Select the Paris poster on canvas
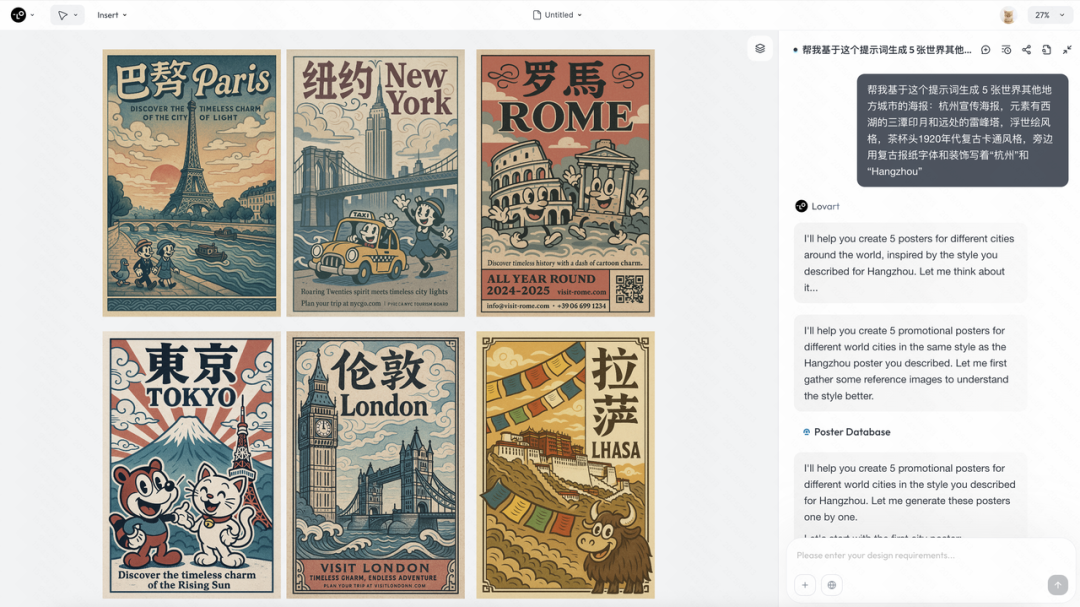 (x=191, y=183)
